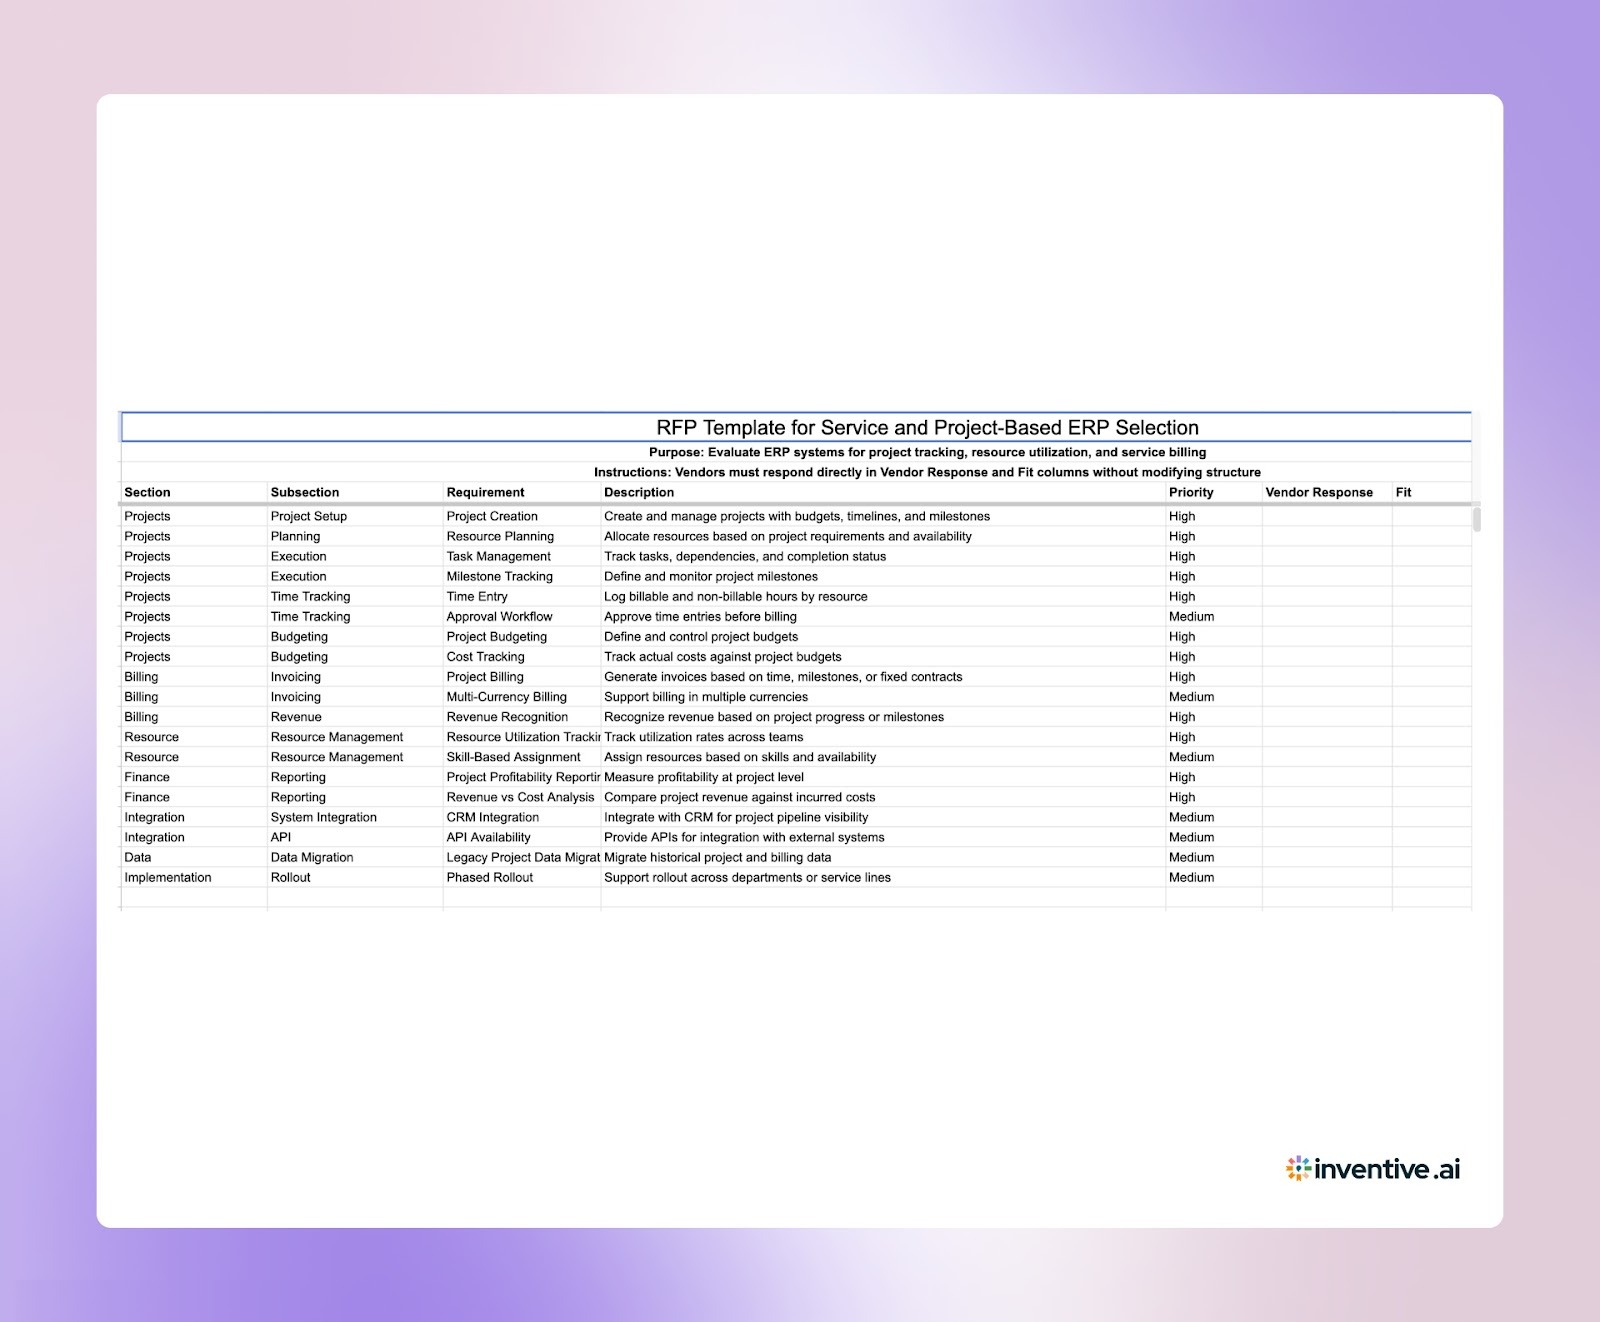The width and height of the screenshot is (1600, 1322).
Task: Click the Section column header
Action: [x=147, y=492]
